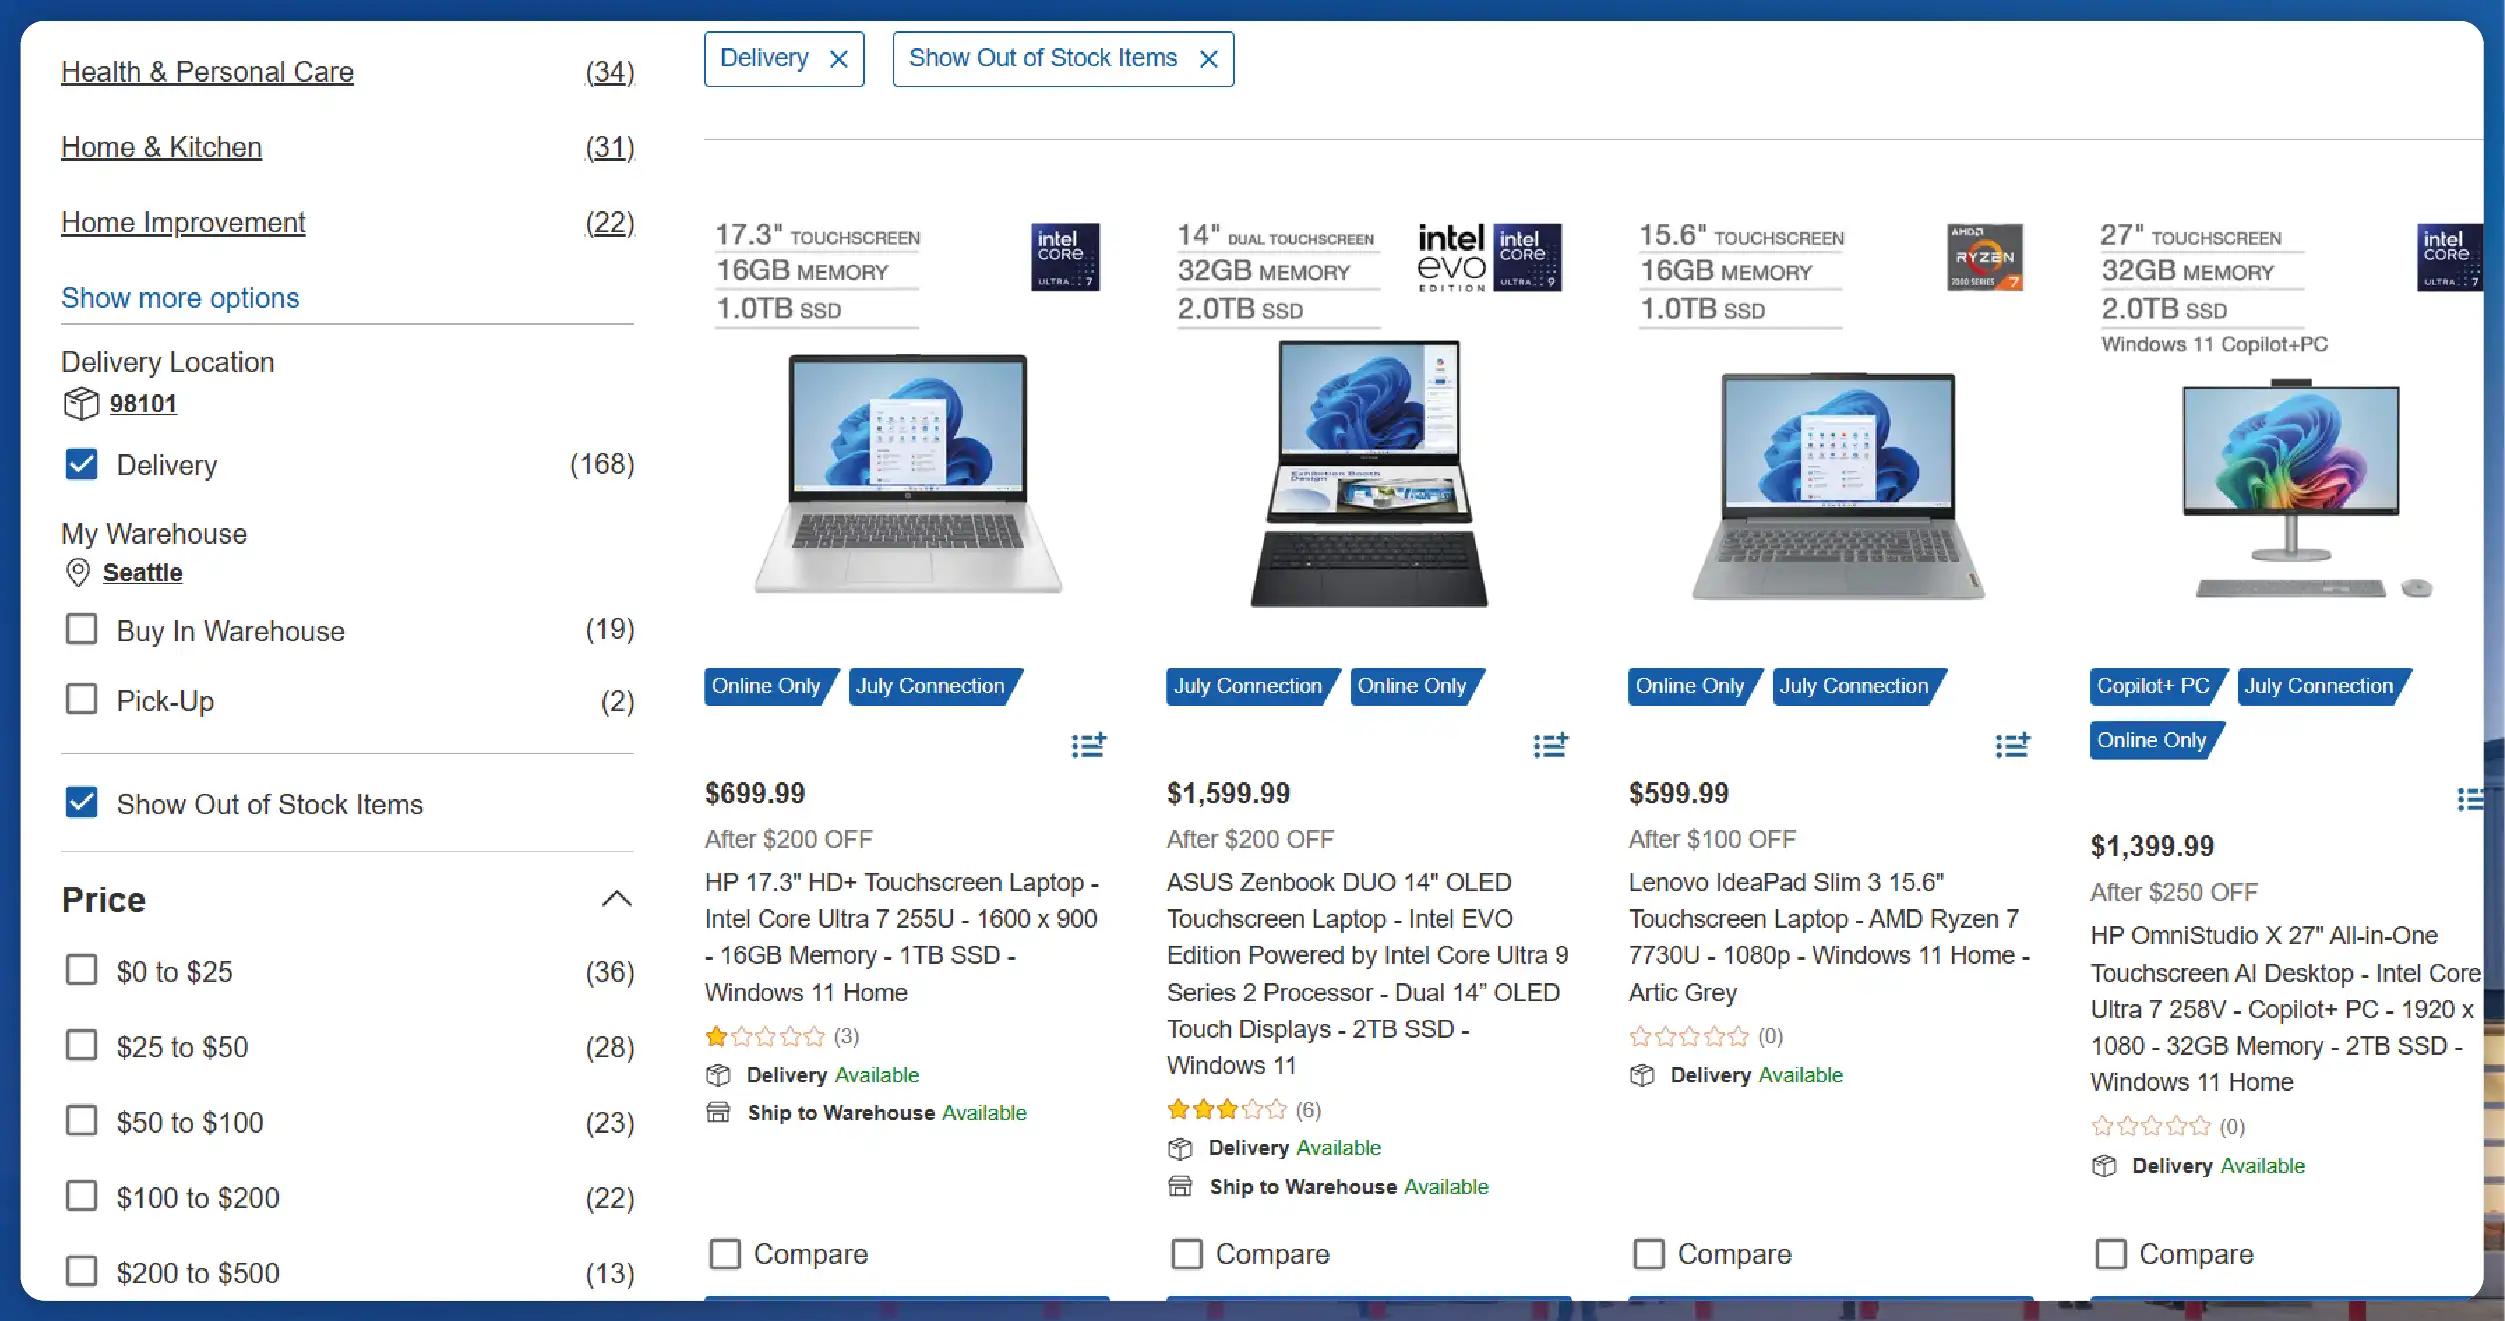Screen dimensions: 2505x1321
Task: Click the add-to-list icon on HP 17.3" laptop
Action: 1087,746
